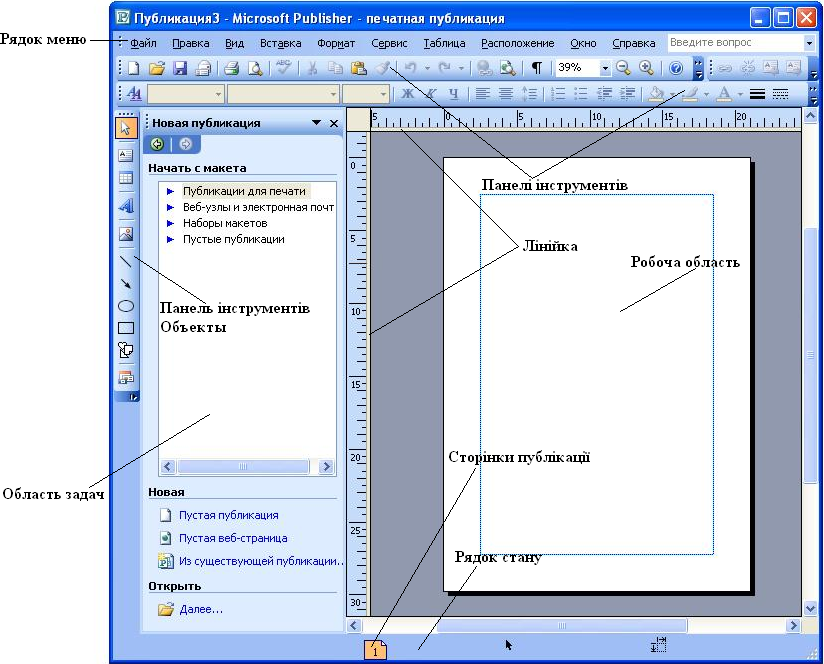
Task: Open the Design Gallery Object tool
Action: [126, 377]
